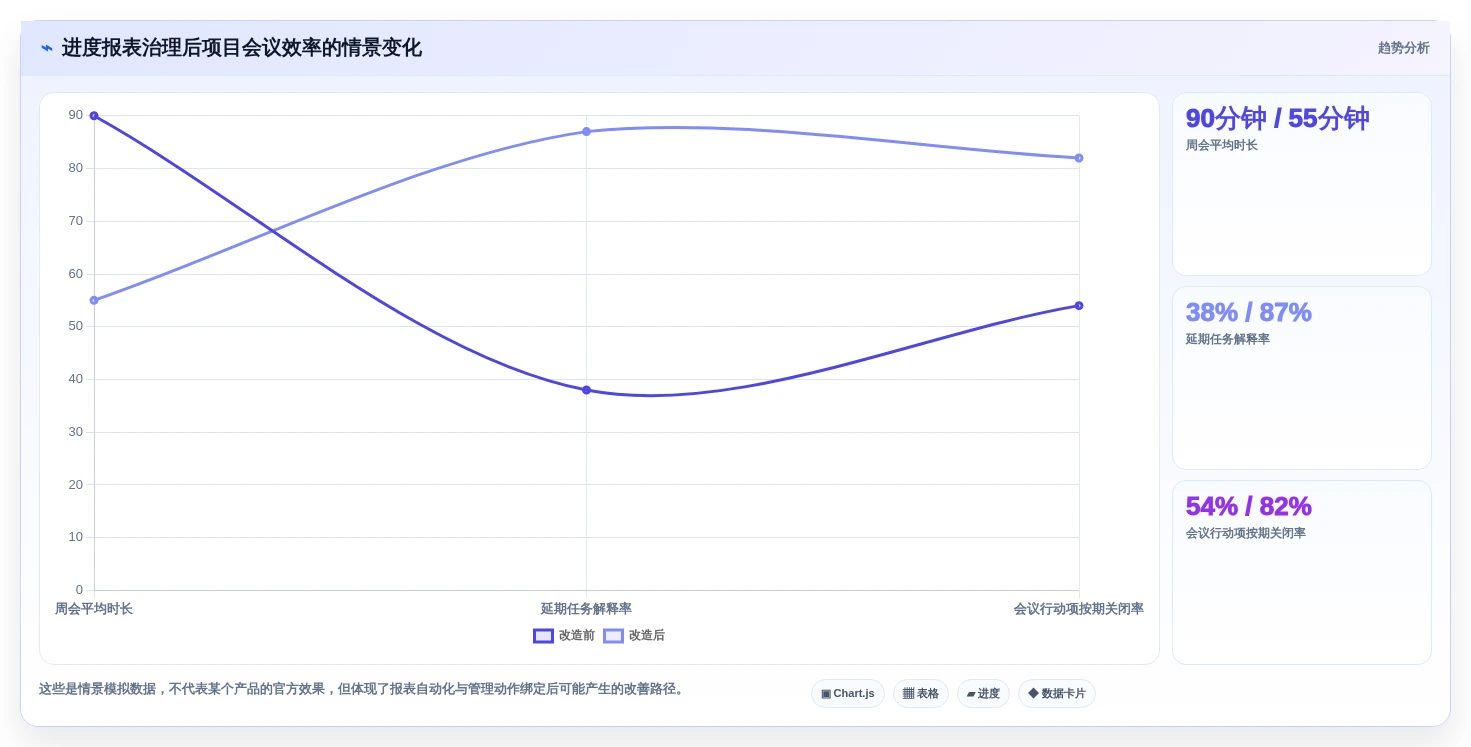Select the 进度 tag chip
This screenshot has width=1471, height=747.
coord(983,694)
